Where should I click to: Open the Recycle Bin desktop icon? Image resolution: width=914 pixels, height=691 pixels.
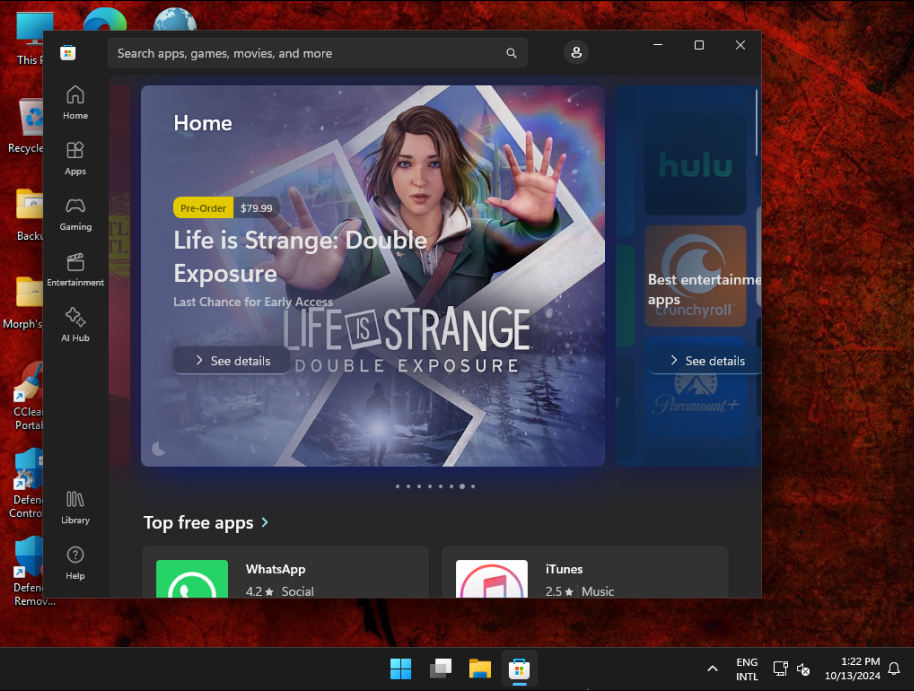pyautogui.click(x=26, y=126)
